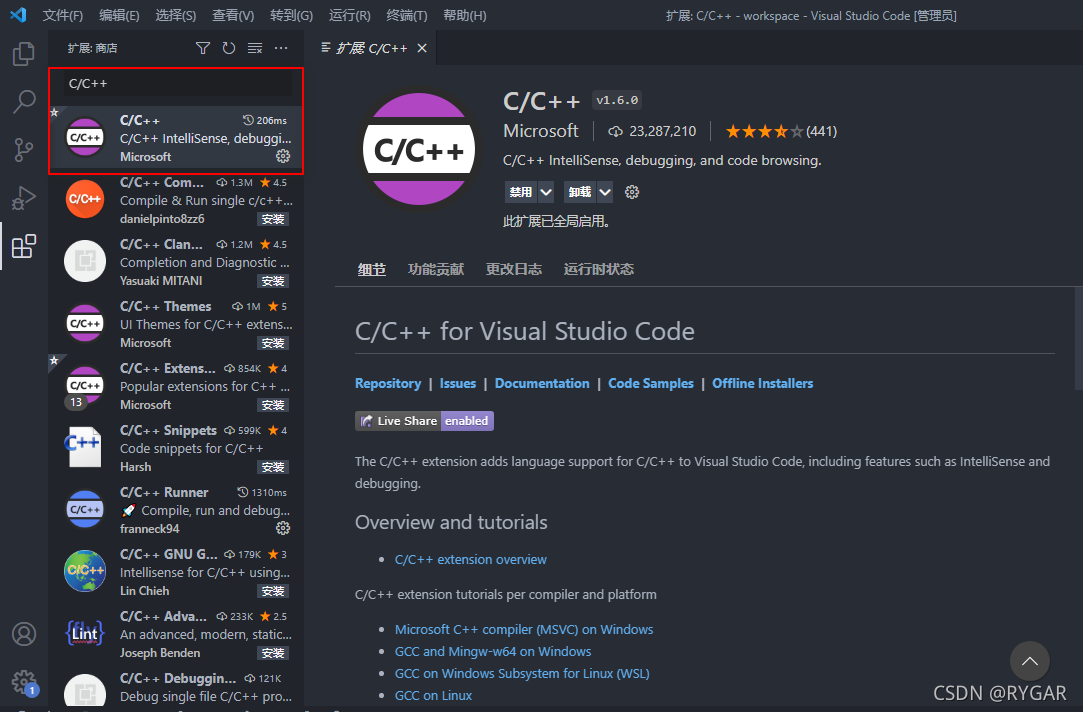Open GCC on Linux link
1083x712 pixels.
[x=433, y=695]
